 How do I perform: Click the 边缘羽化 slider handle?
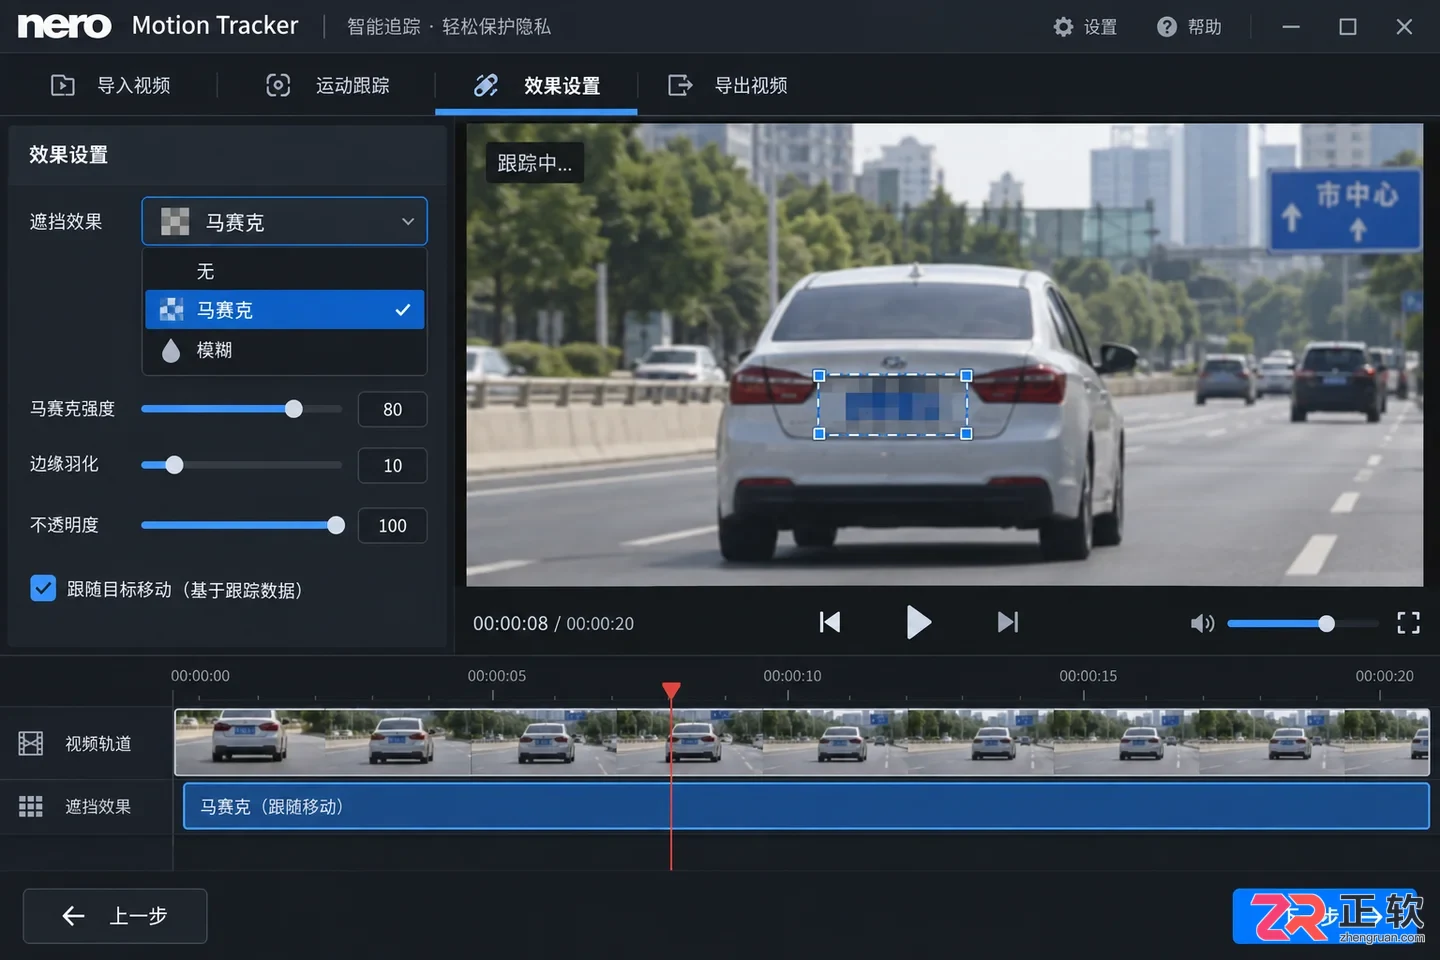[174, 465]
